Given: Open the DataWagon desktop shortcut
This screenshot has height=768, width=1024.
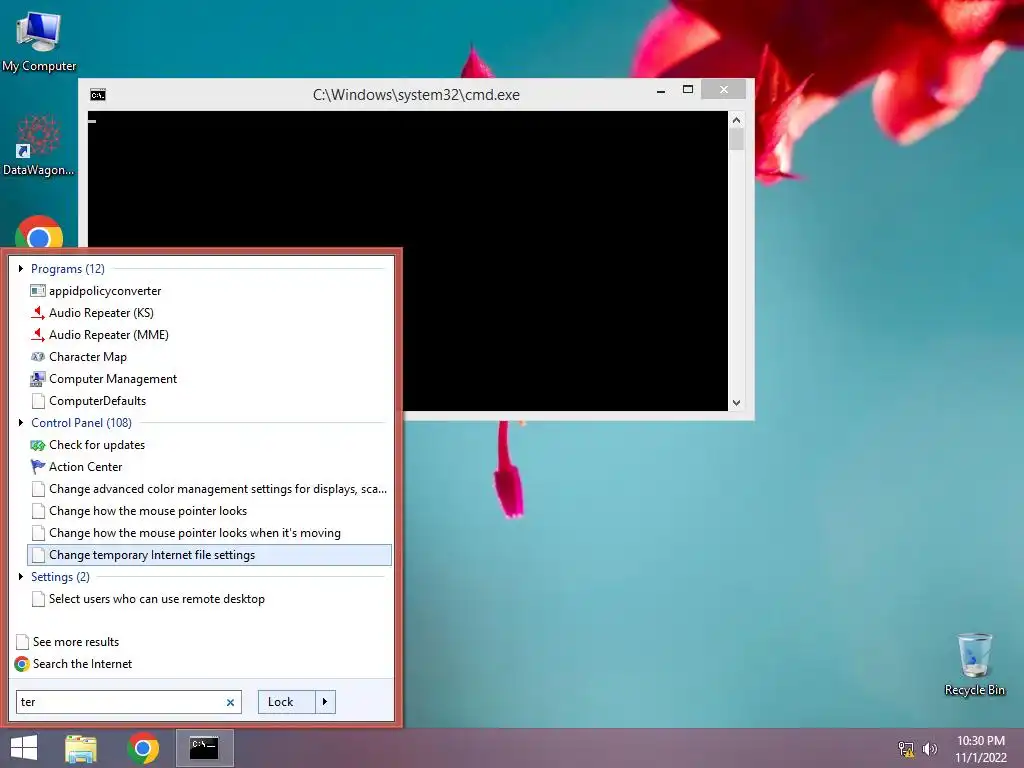Looking at the screenshot, I should coord(39,145).
